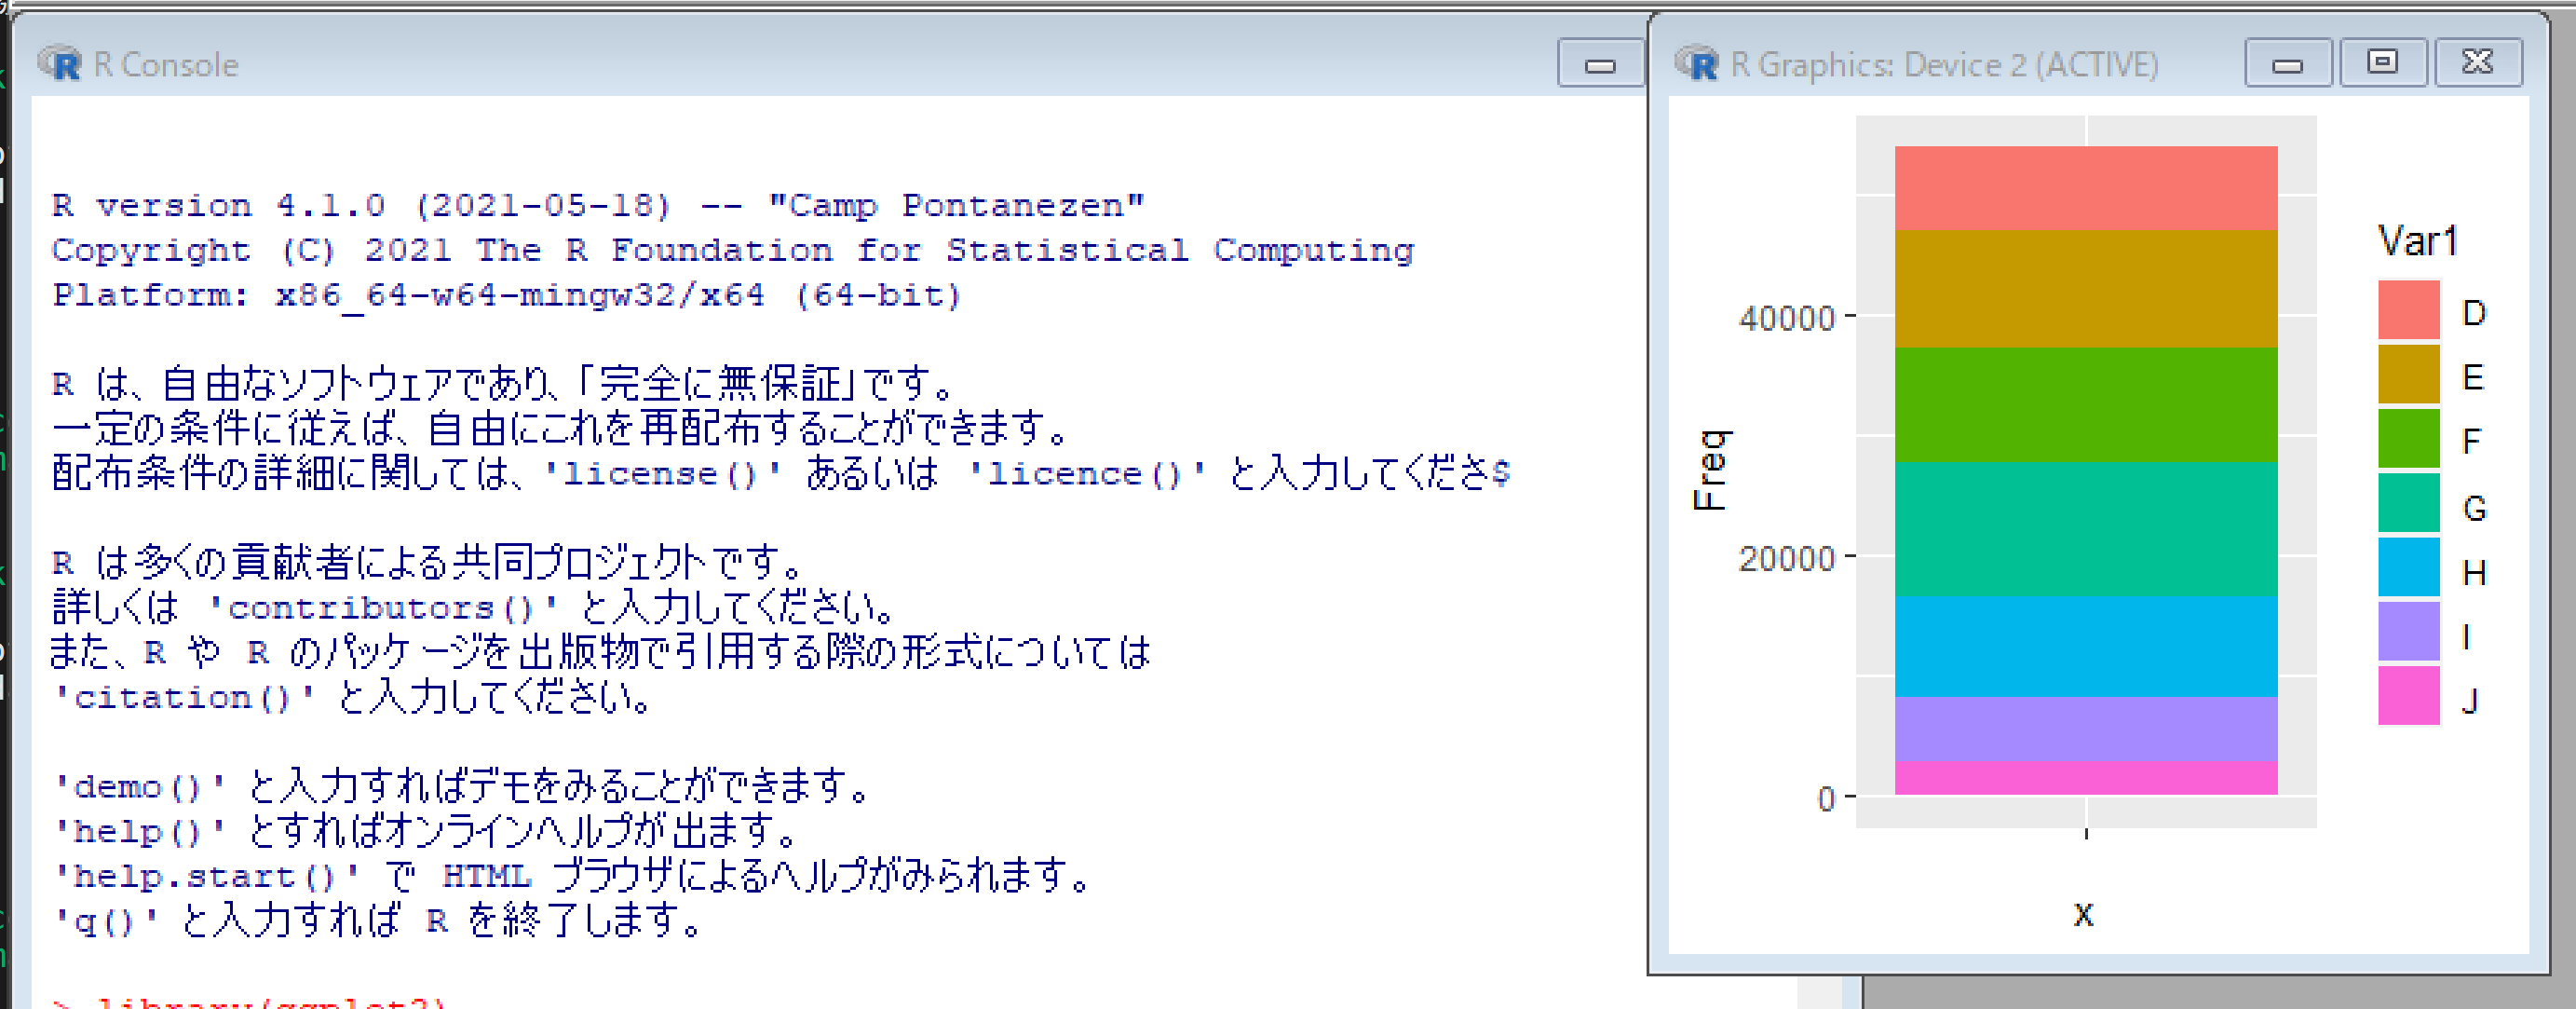Click the x axis label under plot

[x=2084, y=914]
